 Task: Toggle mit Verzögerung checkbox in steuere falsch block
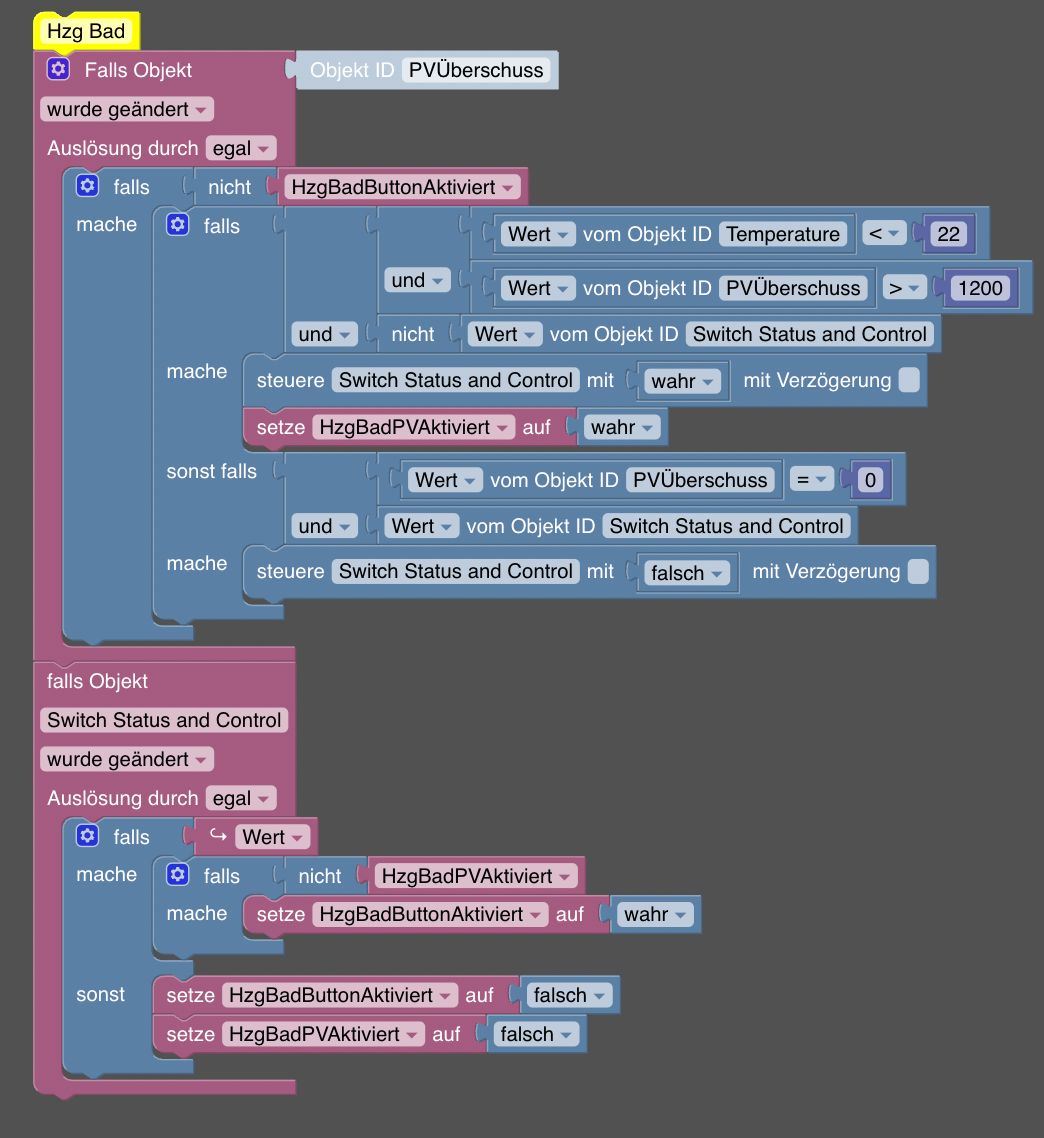tap(918, 571)
